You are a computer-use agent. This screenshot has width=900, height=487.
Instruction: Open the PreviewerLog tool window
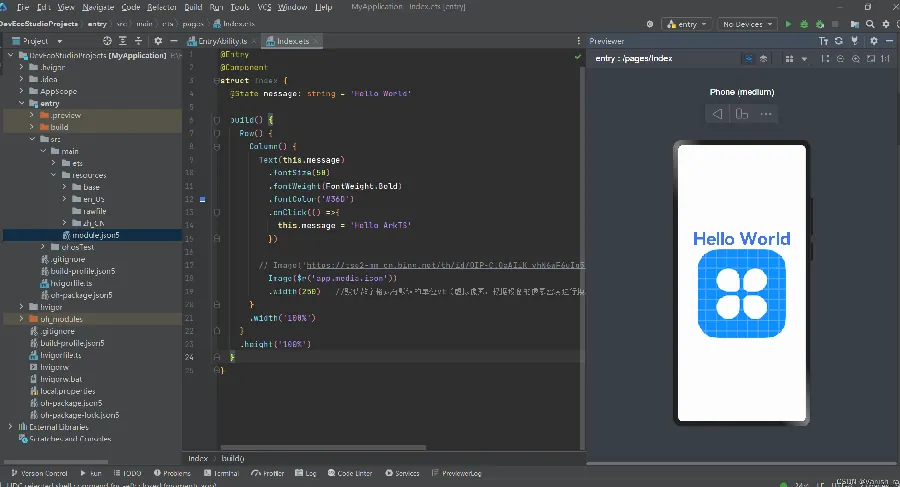[457, 473]
